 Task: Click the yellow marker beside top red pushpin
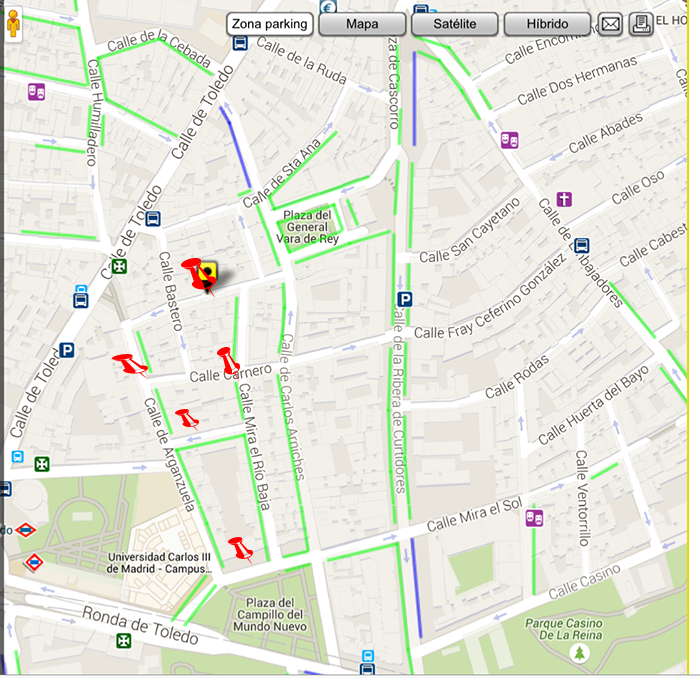tap(211, 271)
